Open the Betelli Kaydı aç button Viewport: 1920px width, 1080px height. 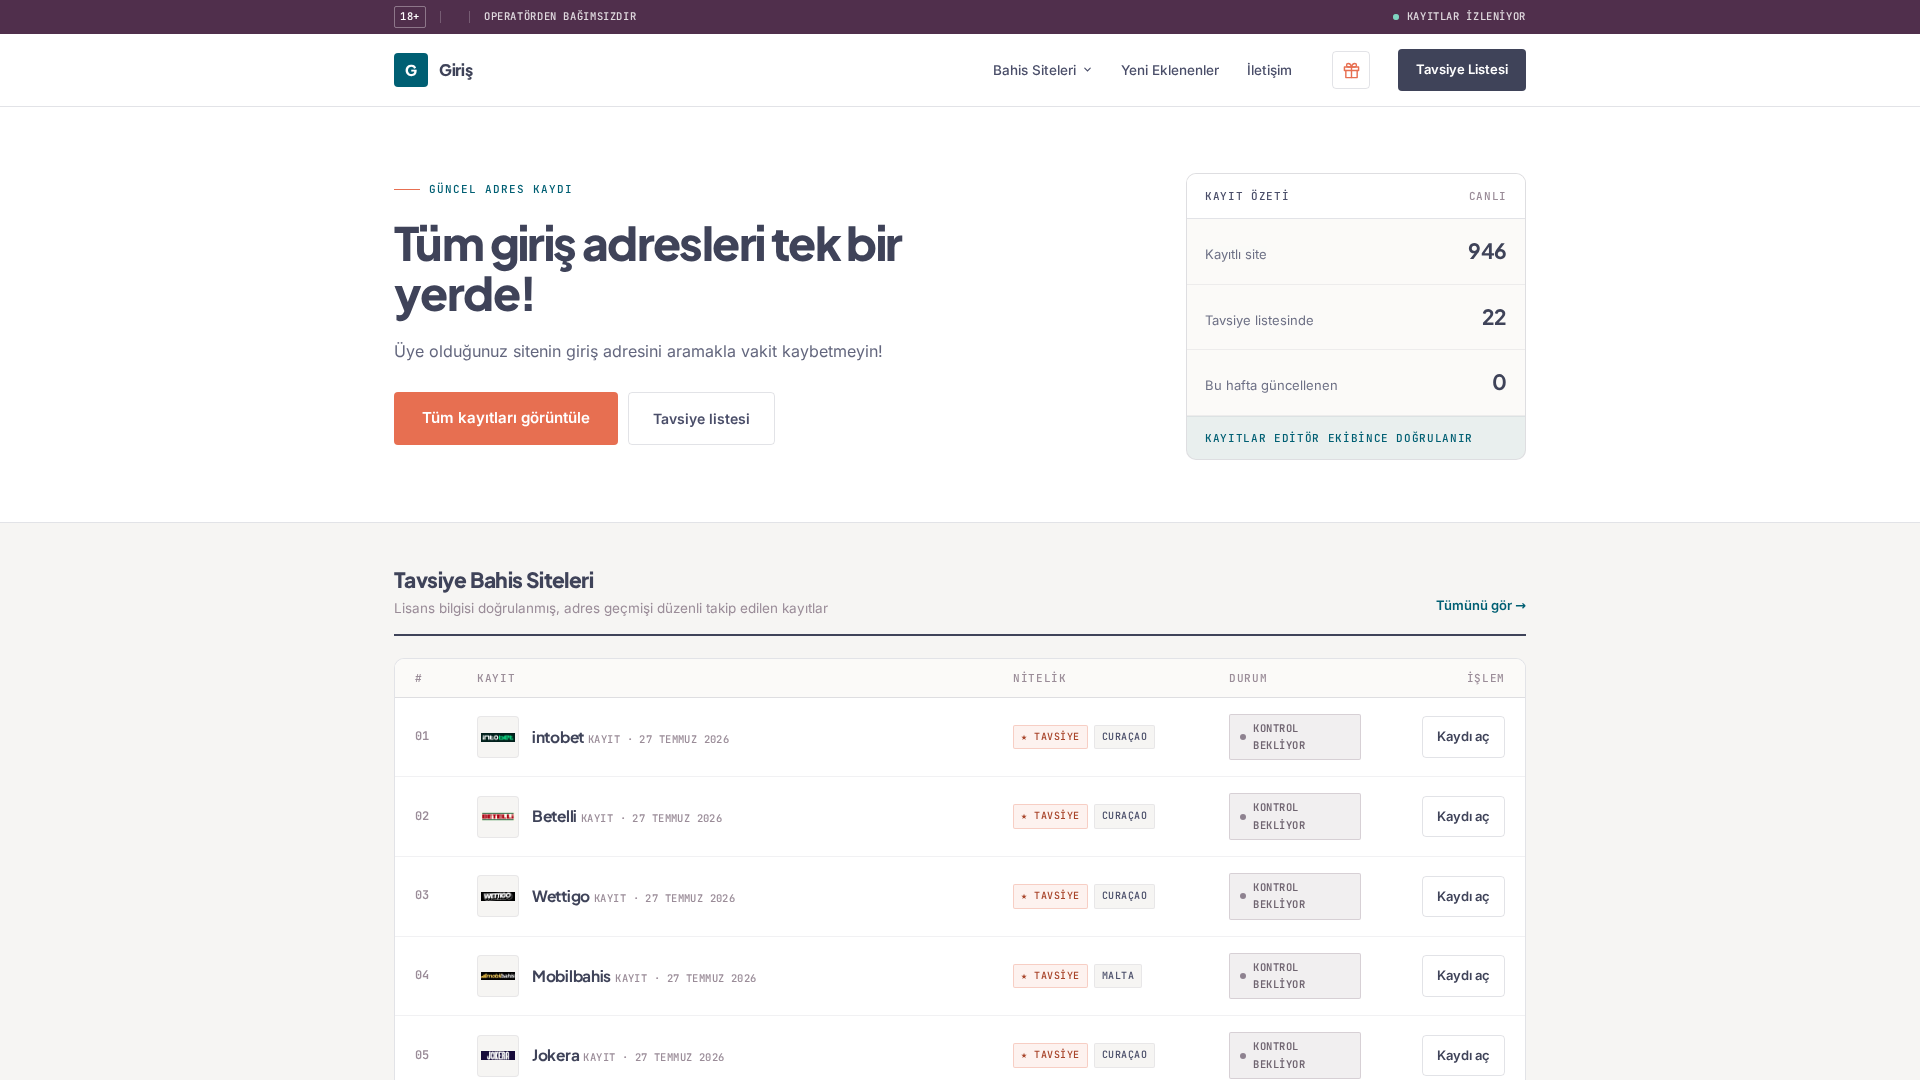pos(1463,817)
